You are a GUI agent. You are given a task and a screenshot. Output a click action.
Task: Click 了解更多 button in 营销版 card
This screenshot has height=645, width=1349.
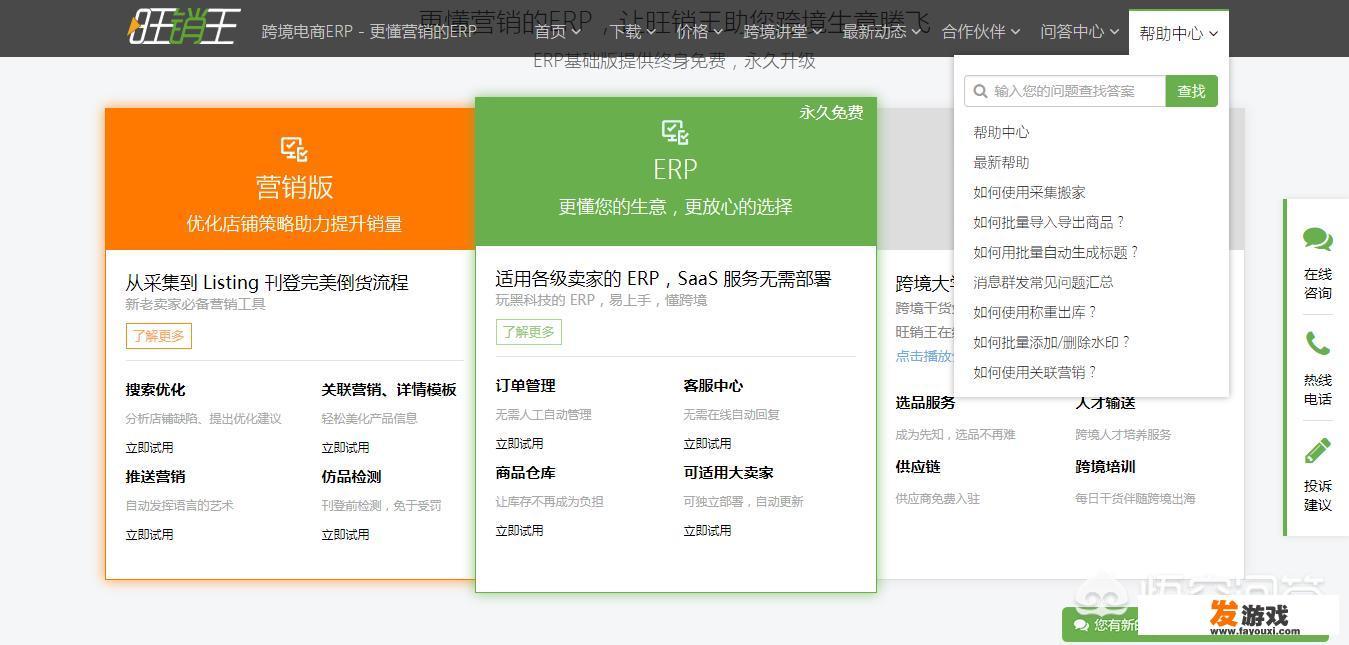tap(159, 336)
